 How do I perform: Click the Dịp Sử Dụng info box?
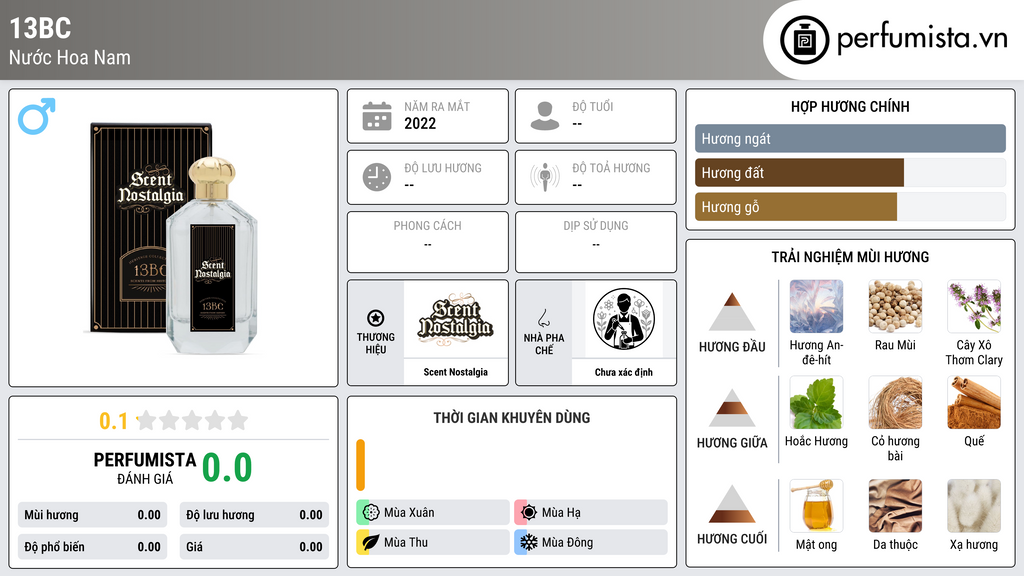pyautogui.click(x=596, y=242)
